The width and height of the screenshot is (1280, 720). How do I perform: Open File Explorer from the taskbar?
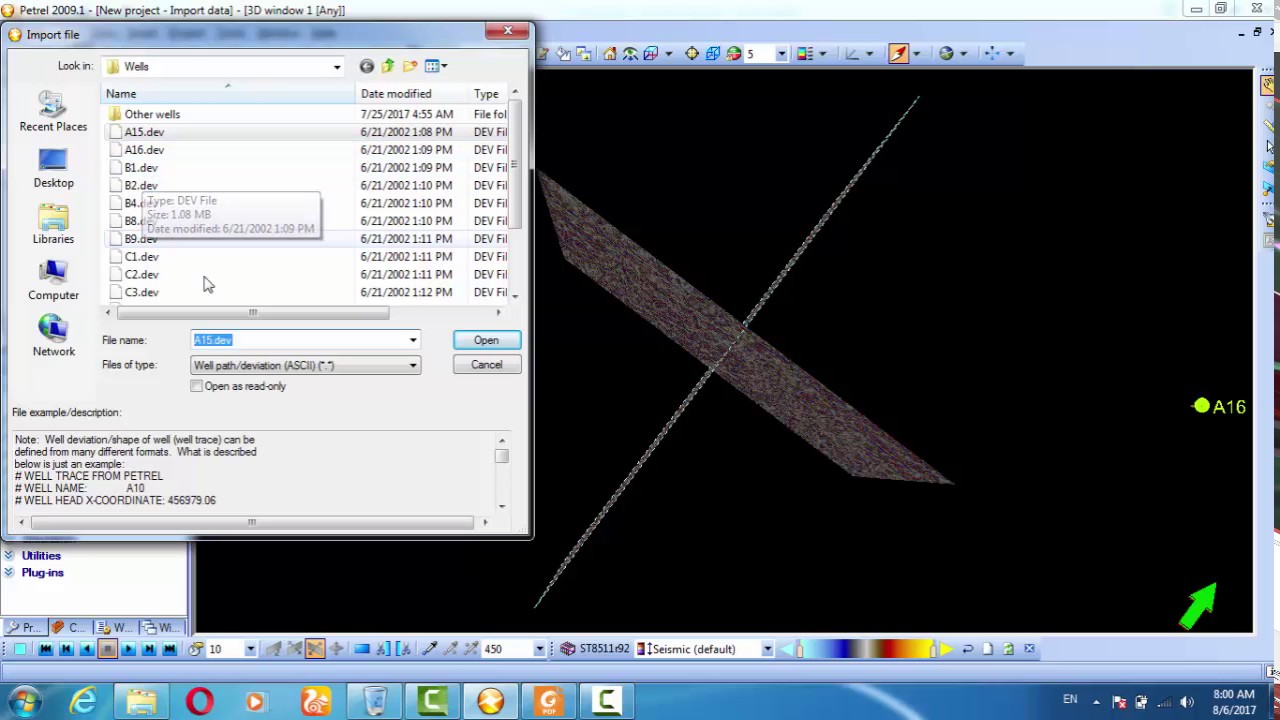(x=141, y=701)
